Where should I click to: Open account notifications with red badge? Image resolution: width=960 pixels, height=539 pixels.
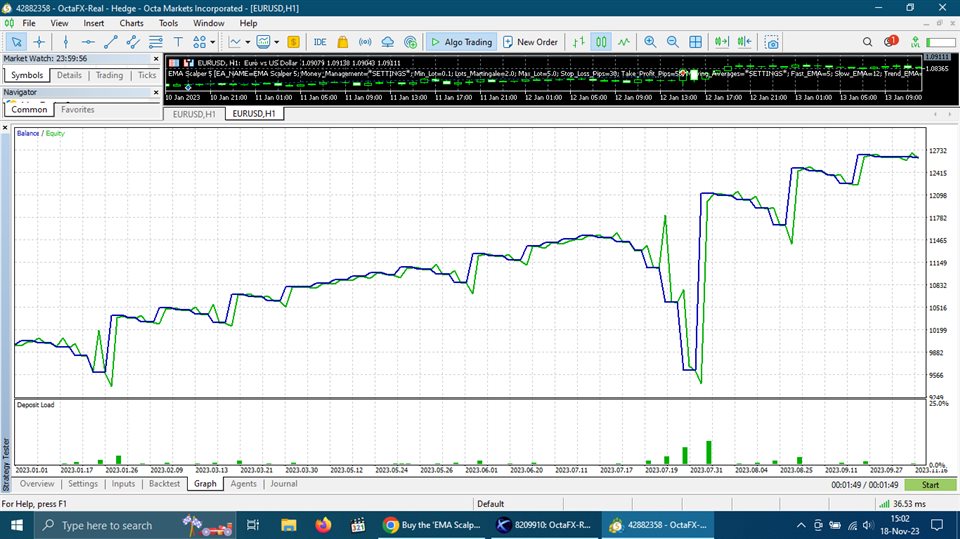[890, 42]
